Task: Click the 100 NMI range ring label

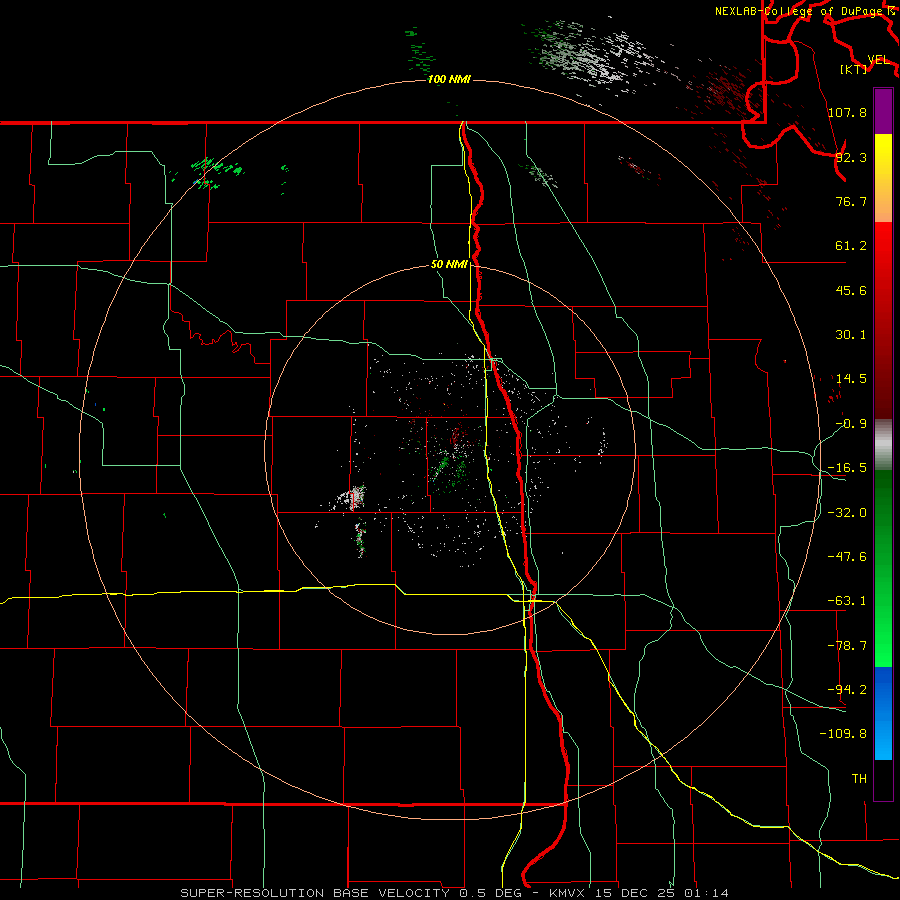Action: (x=449, y=79)
